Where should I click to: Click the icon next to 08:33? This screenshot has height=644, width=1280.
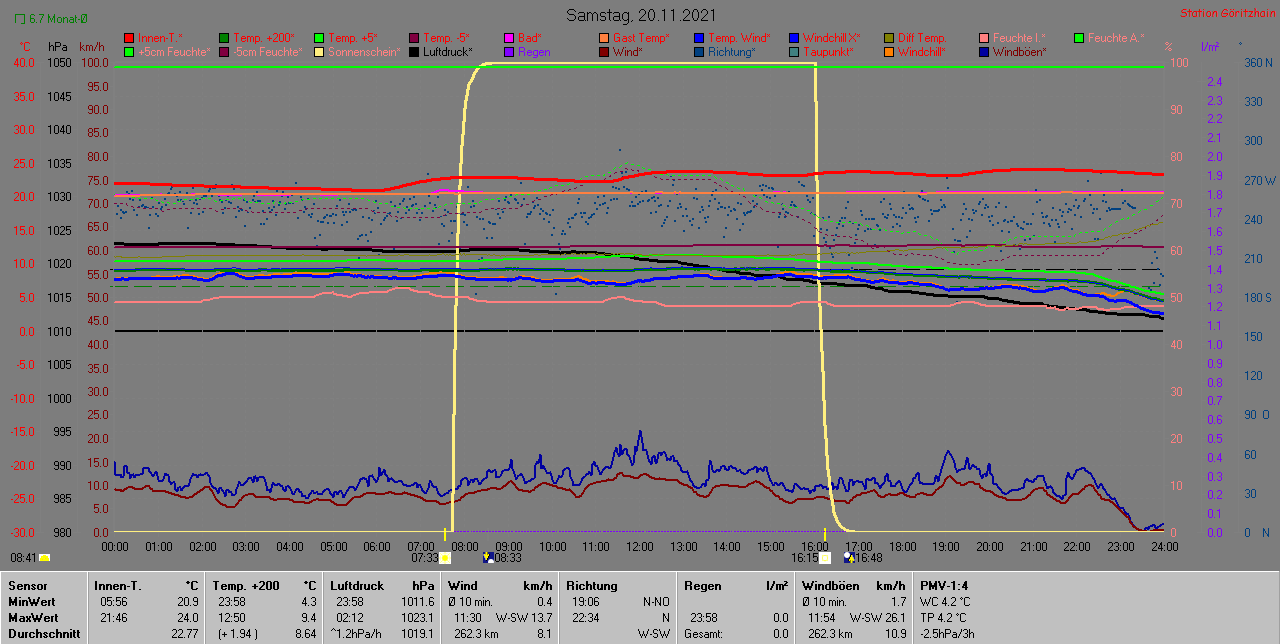tap(487, 558)
